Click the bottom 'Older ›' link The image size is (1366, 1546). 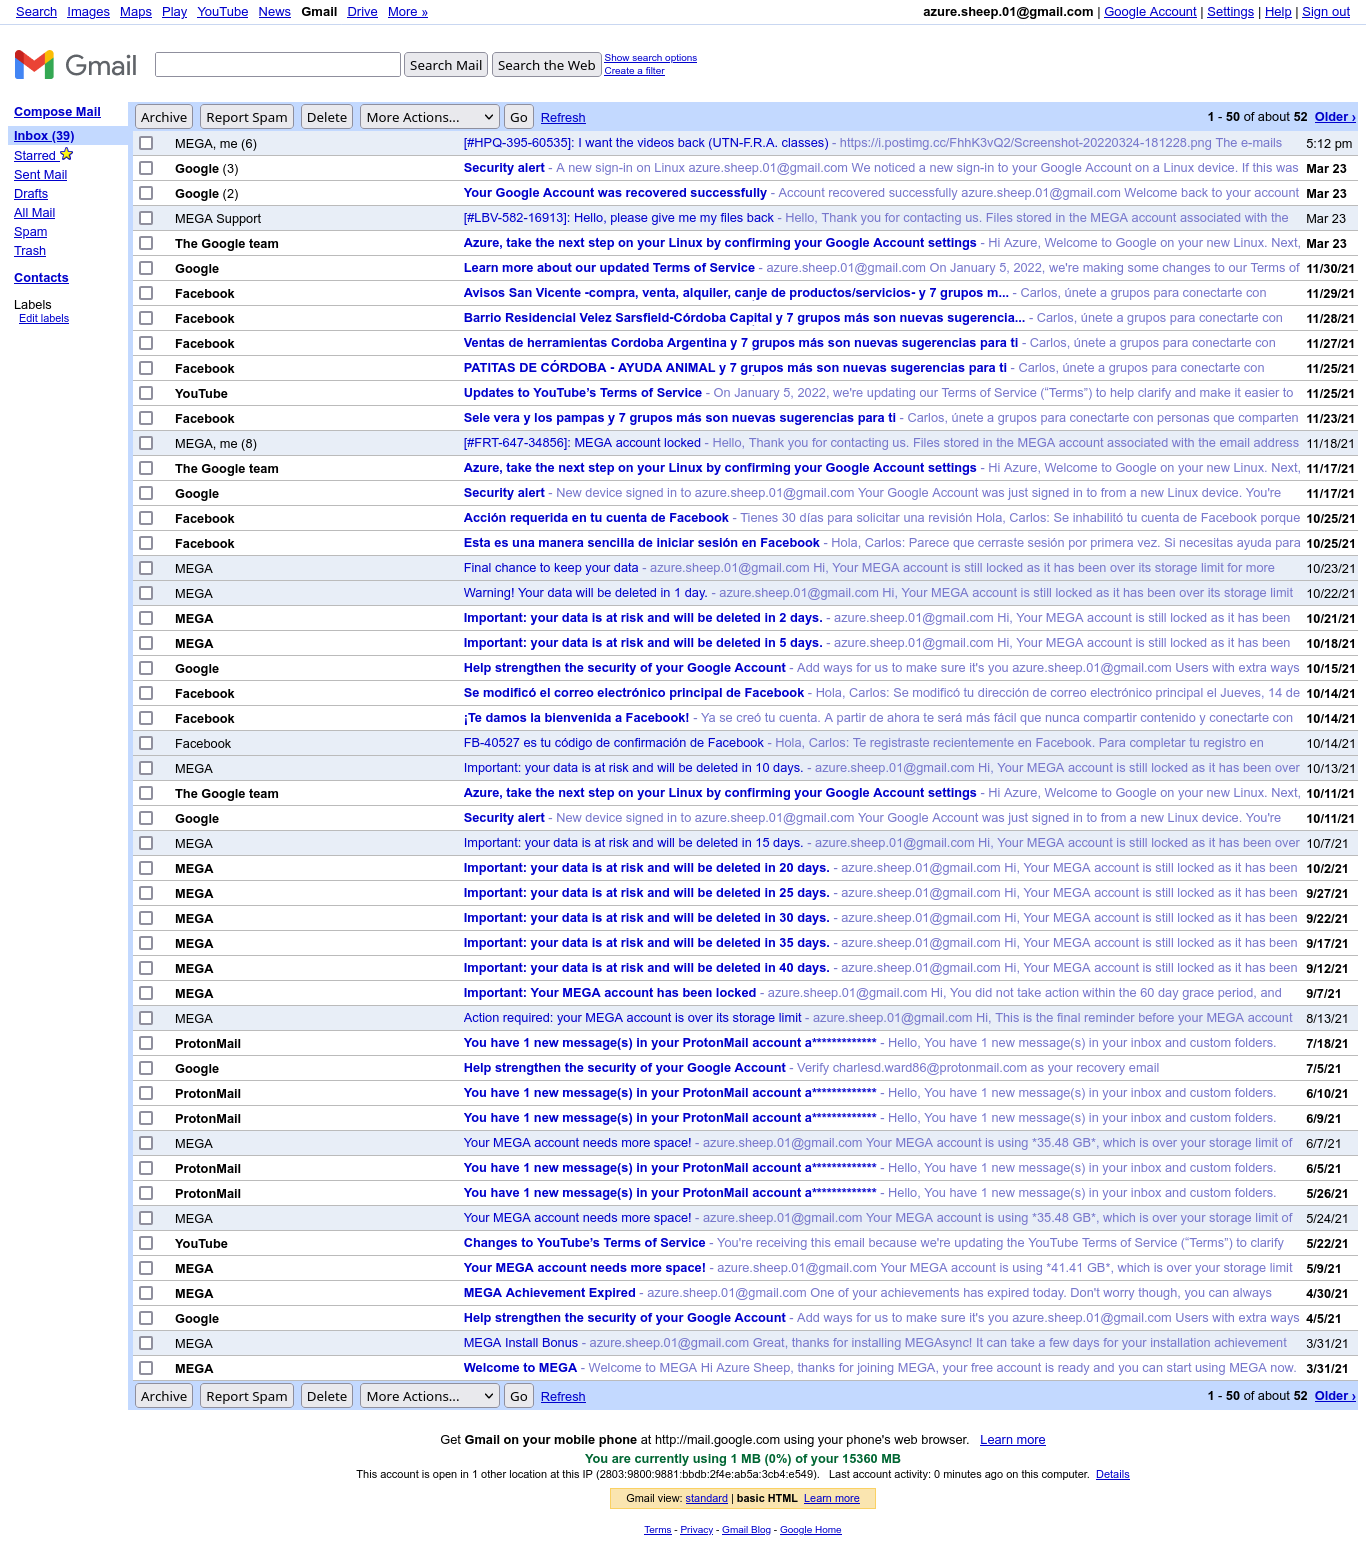[x=1335, y=1396]
